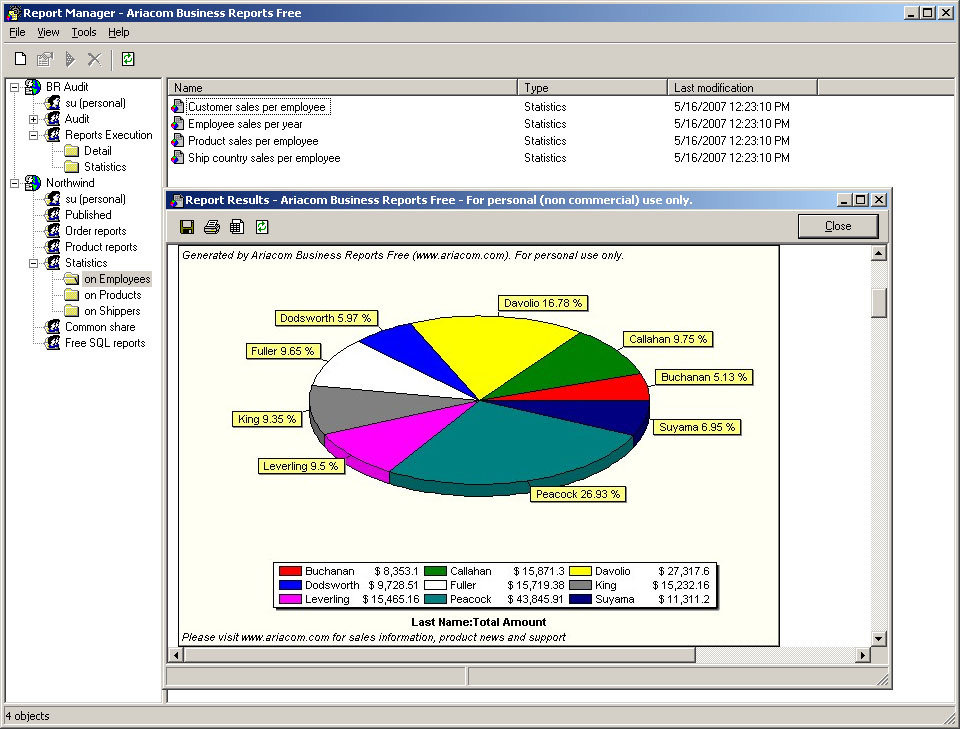Close the Report Results with Close button
The width and height of the screenshot is (960, 729).
coord(838,226)
